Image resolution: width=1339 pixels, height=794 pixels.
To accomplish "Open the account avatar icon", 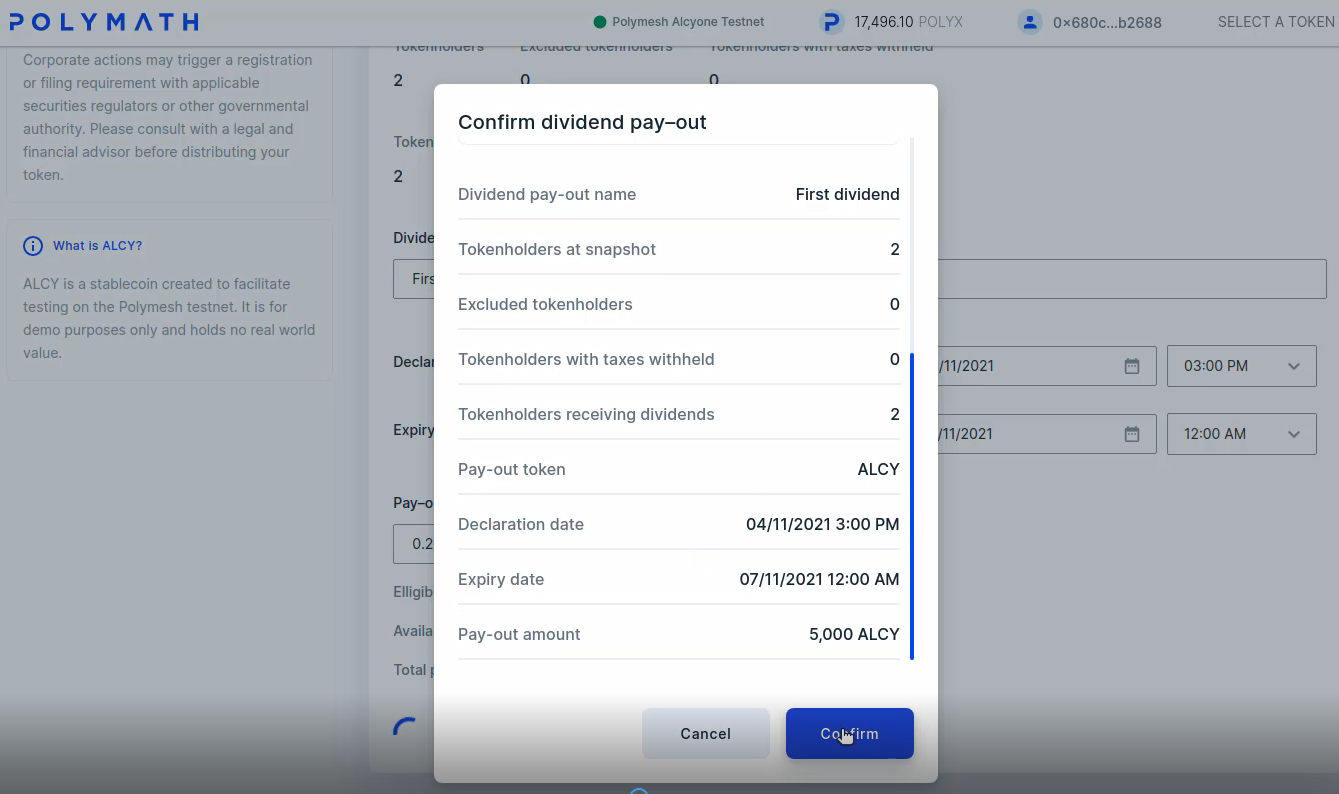I will coord(1030,22).
